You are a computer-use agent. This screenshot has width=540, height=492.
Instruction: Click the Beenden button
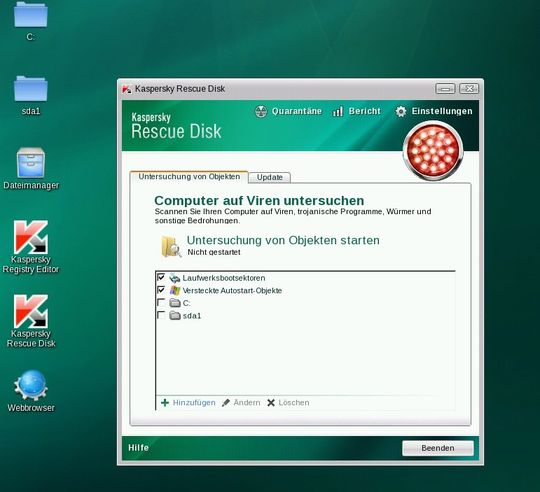(438, 448)
